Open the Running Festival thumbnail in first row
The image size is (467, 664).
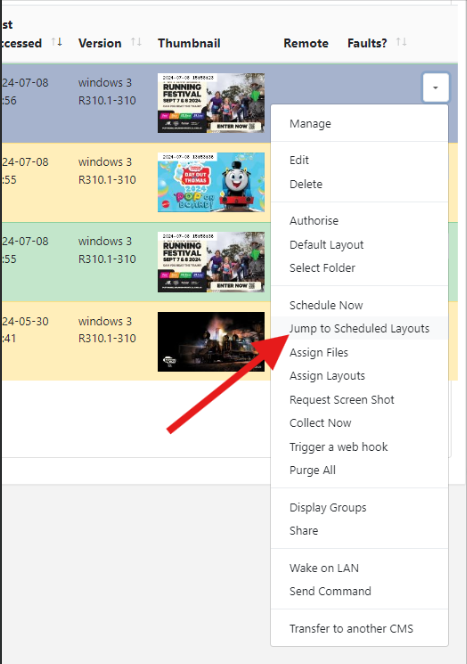[x=211, y=103]
